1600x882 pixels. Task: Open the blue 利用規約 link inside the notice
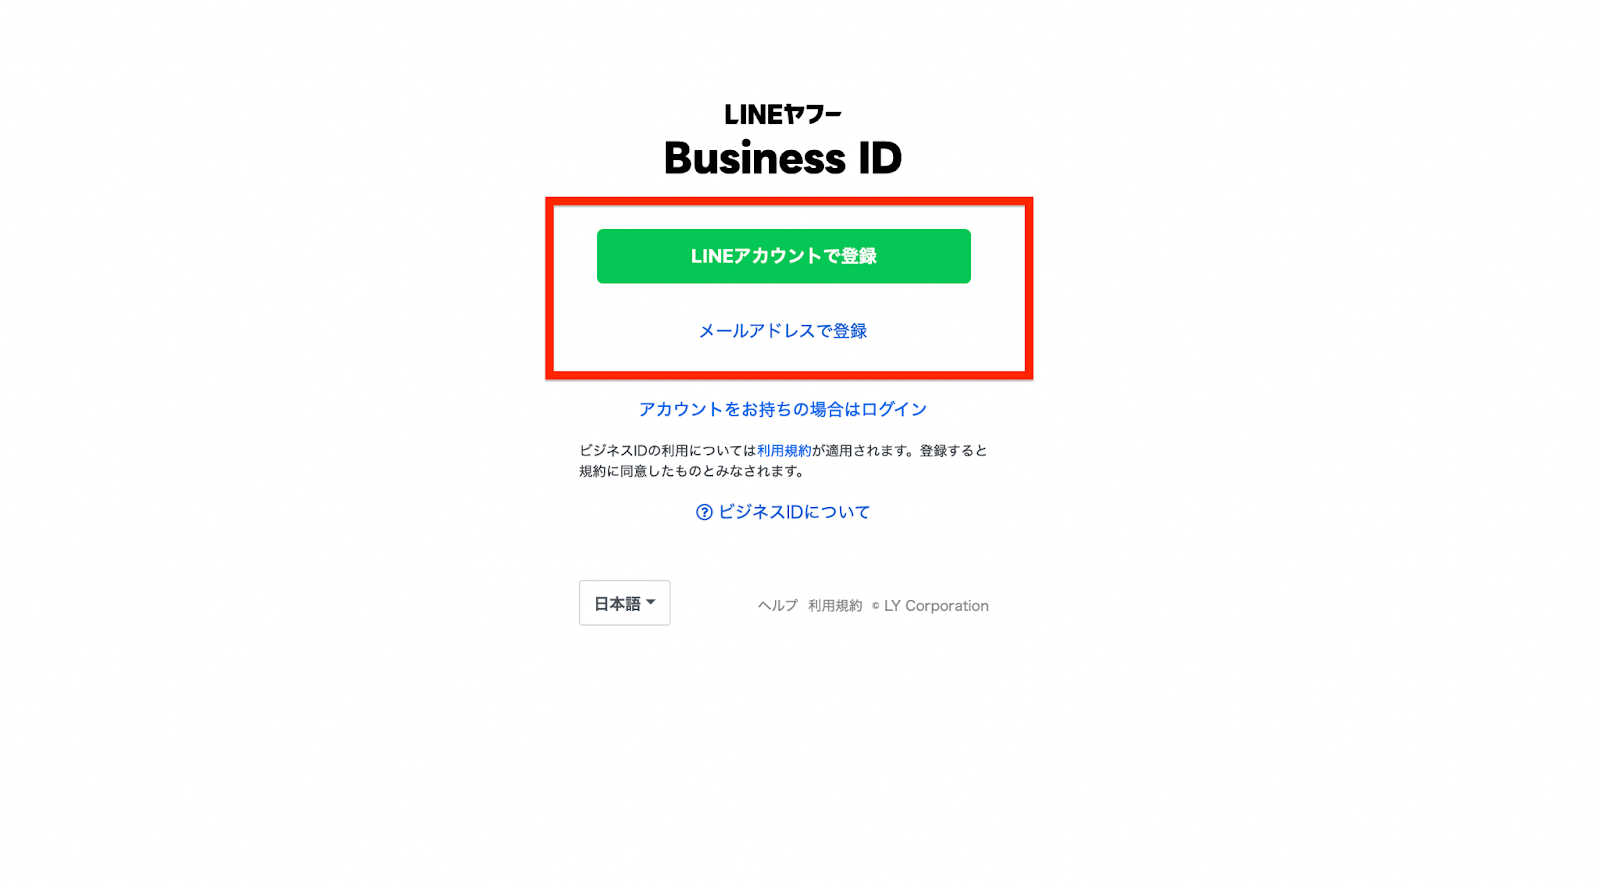784,451
